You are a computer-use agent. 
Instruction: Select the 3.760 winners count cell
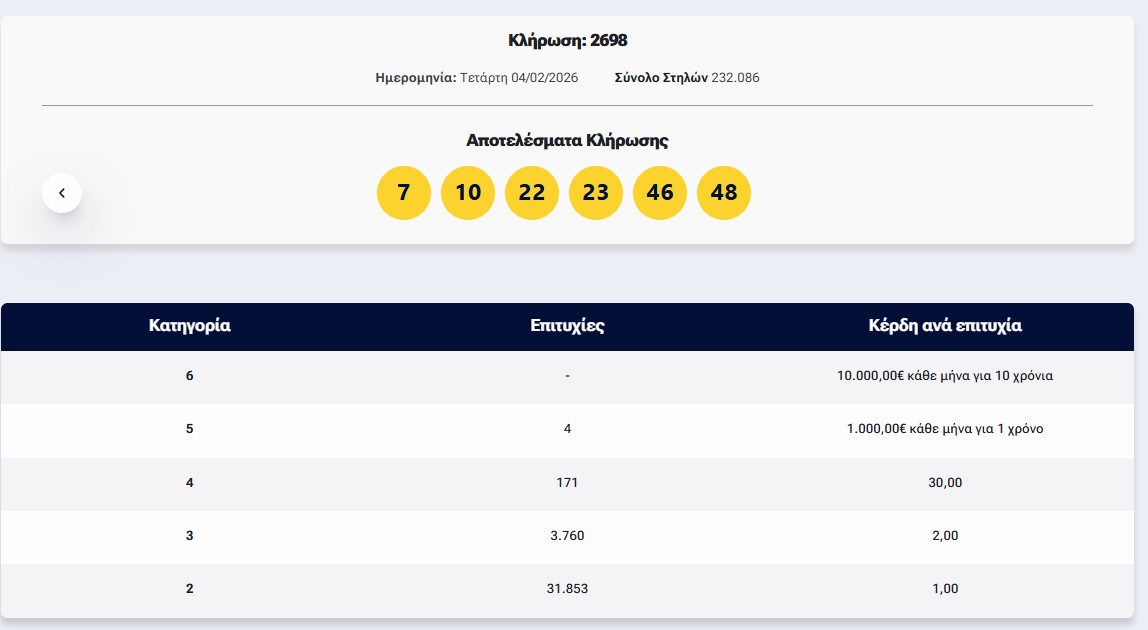[567, 536]
